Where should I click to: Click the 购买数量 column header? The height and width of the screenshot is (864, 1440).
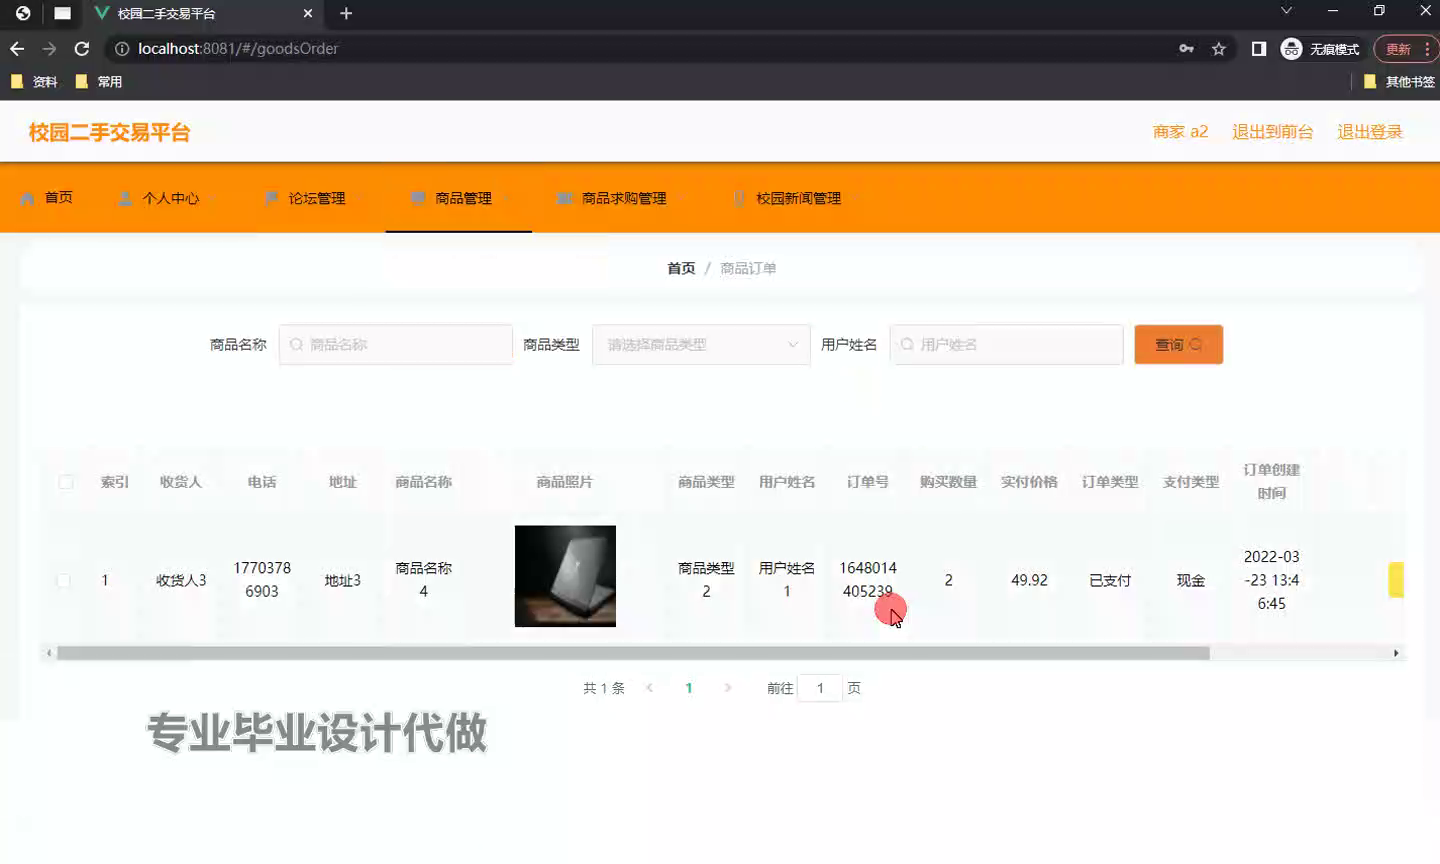click(x=948, y=482)
